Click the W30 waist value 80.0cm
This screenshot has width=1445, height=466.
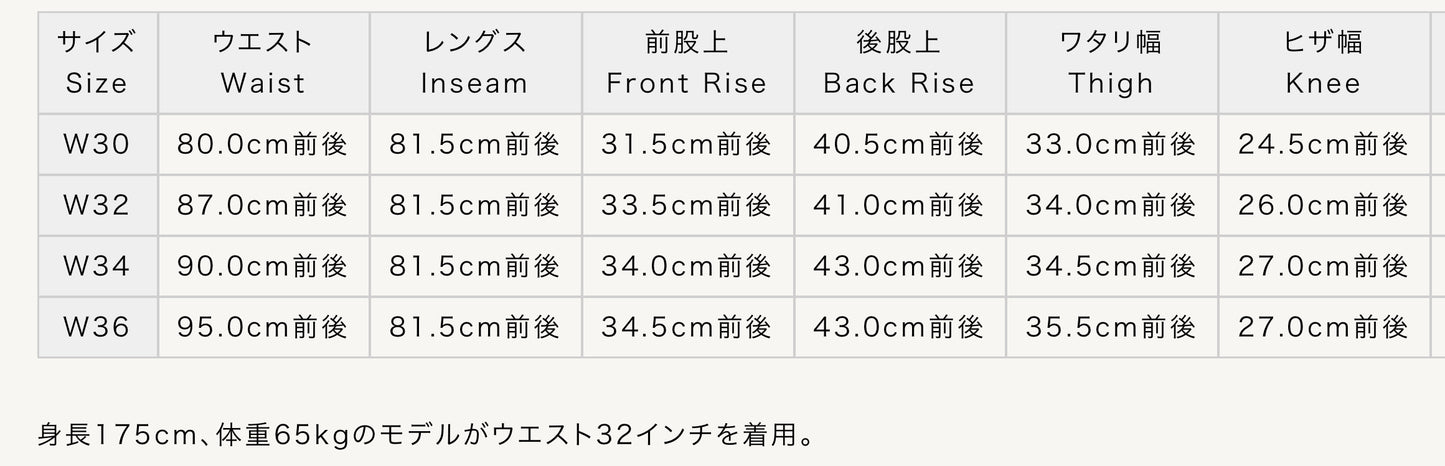pos(263,145)
